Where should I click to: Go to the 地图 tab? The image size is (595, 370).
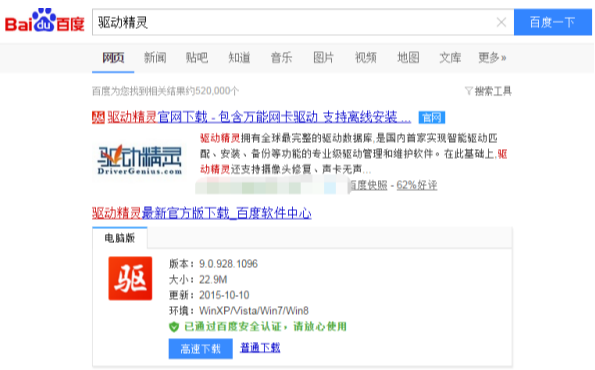tap(408, 58)
